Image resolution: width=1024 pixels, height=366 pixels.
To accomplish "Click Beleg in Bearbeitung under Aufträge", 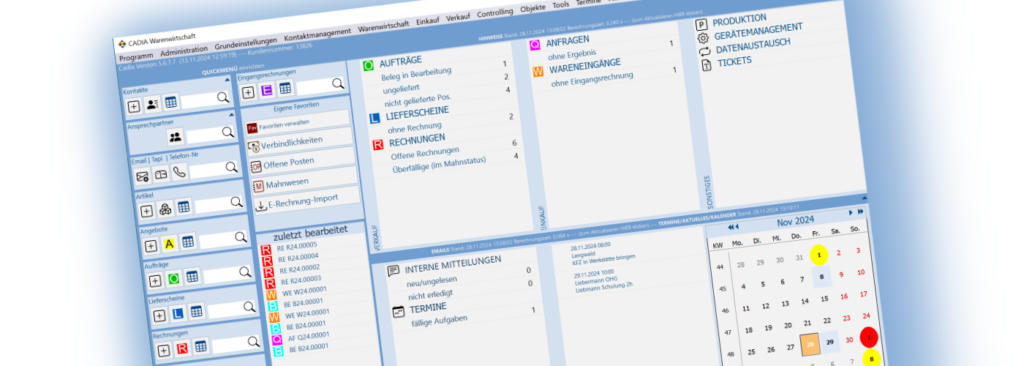I will tap(417, 74).
